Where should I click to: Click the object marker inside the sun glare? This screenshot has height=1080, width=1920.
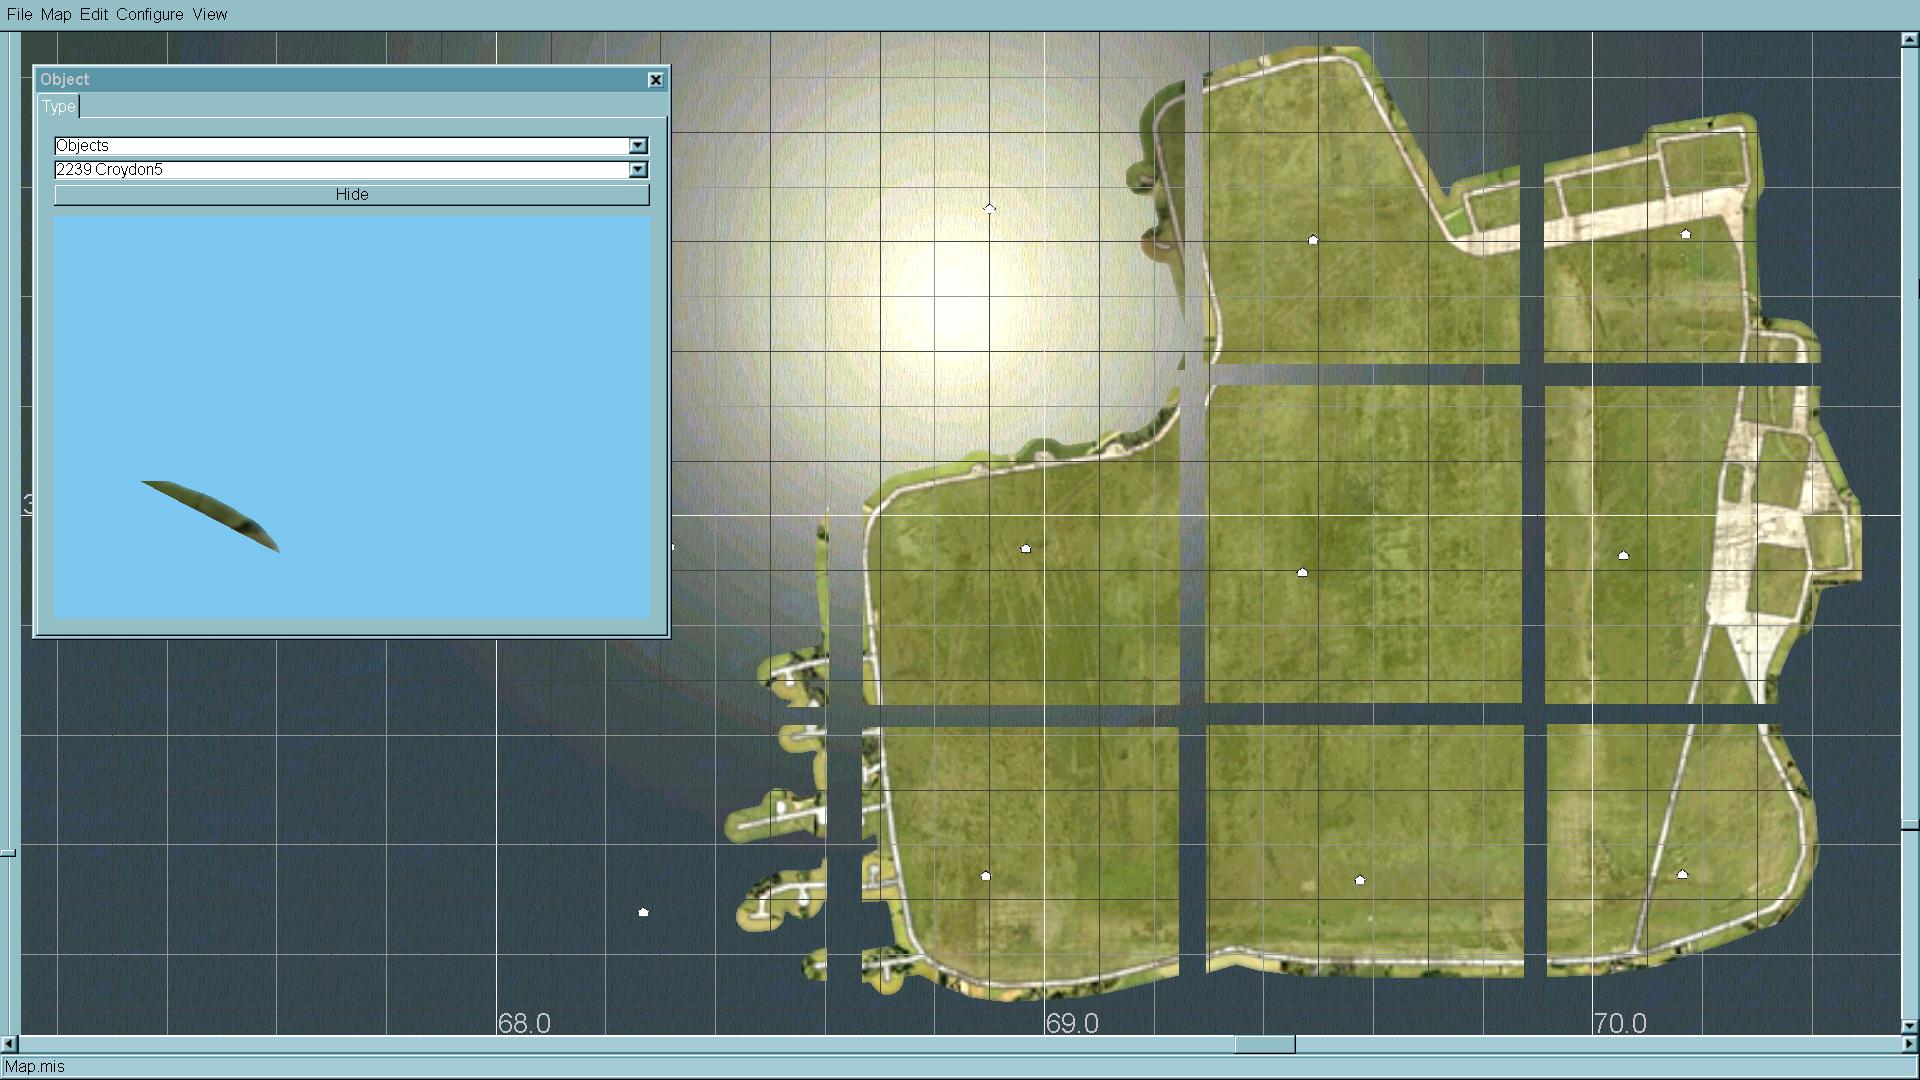[x=989, y=208]
